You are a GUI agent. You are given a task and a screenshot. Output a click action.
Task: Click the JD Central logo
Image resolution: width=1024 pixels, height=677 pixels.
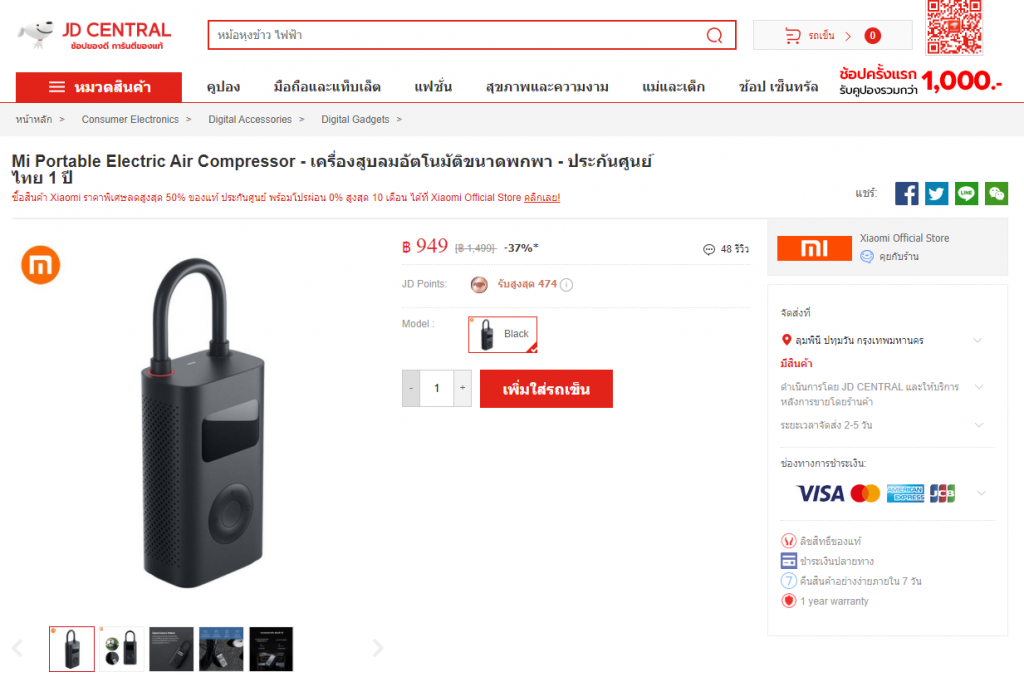[95, 35]
